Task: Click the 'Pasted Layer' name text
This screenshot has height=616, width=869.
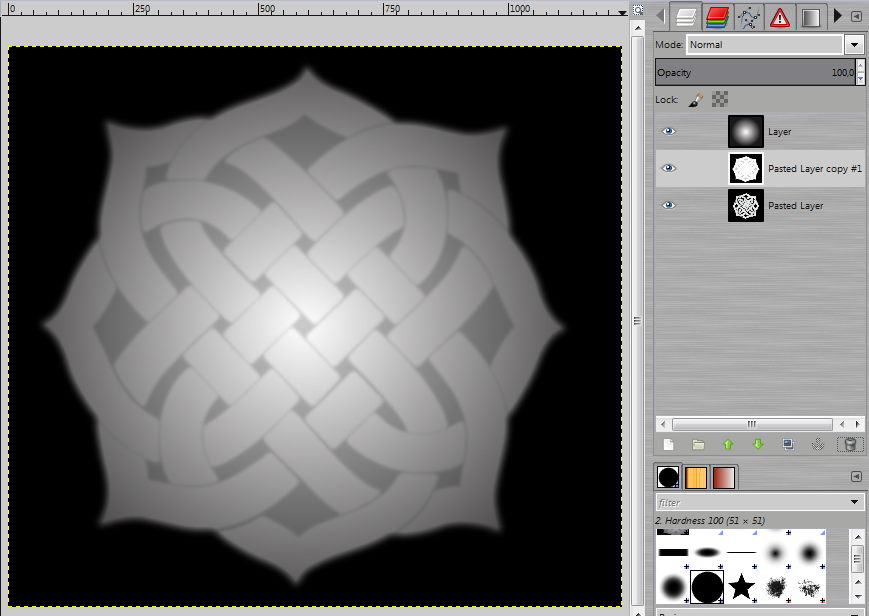Action: 795,206
